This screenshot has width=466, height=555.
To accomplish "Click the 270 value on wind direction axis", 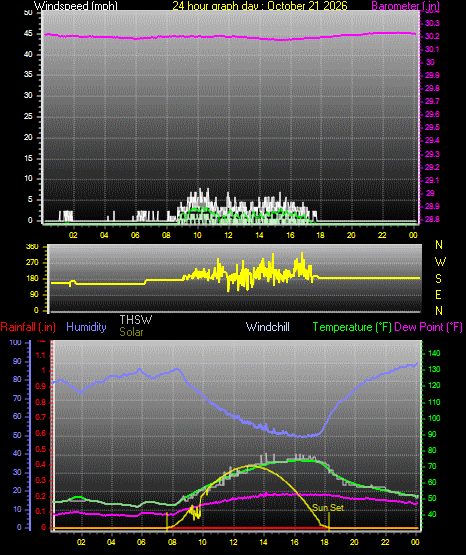I will 32,263.
